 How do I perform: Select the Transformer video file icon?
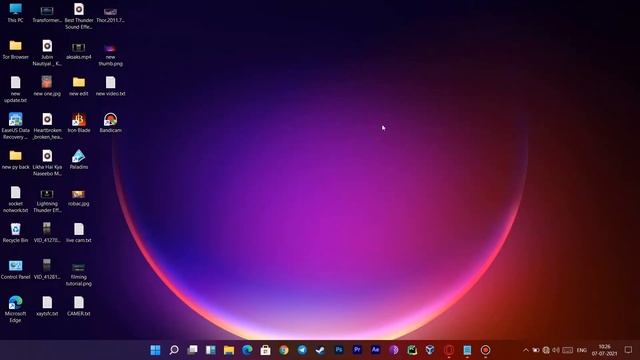click(47, 13)
